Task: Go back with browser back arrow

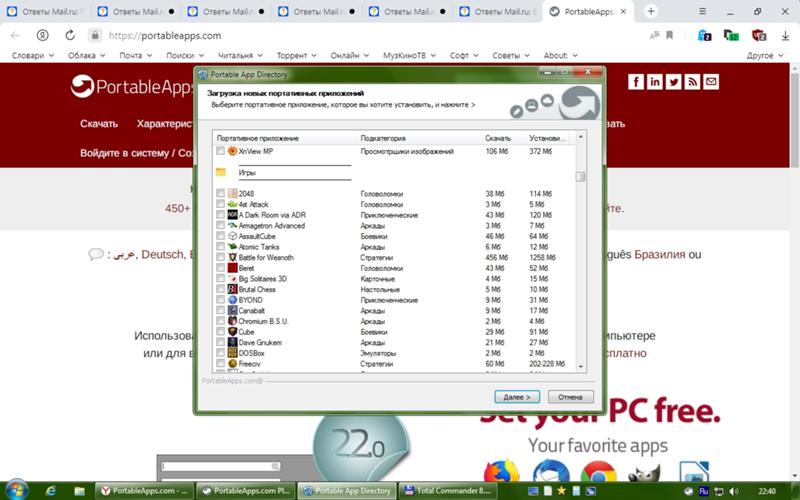Action: point(15,35)
